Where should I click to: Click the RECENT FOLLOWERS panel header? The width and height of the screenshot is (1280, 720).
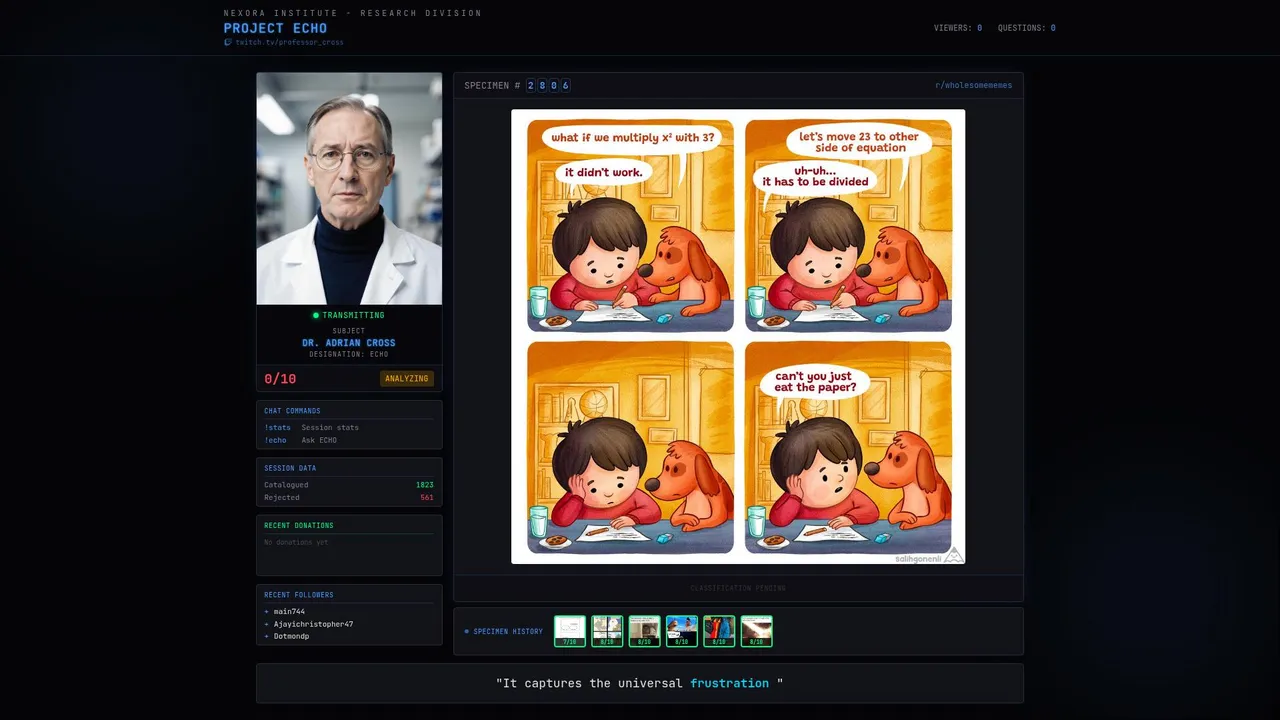pos(299,595)
